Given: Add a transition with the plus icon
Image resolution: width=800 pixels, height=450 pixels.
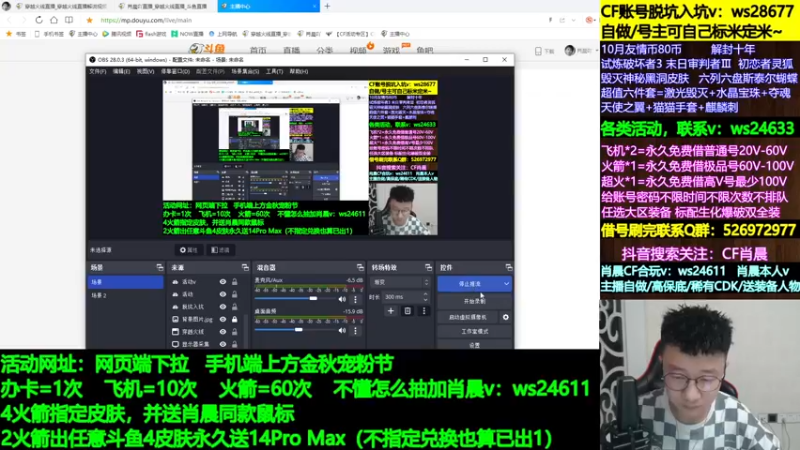Looking at the screenshot, I should pos(391,311).
